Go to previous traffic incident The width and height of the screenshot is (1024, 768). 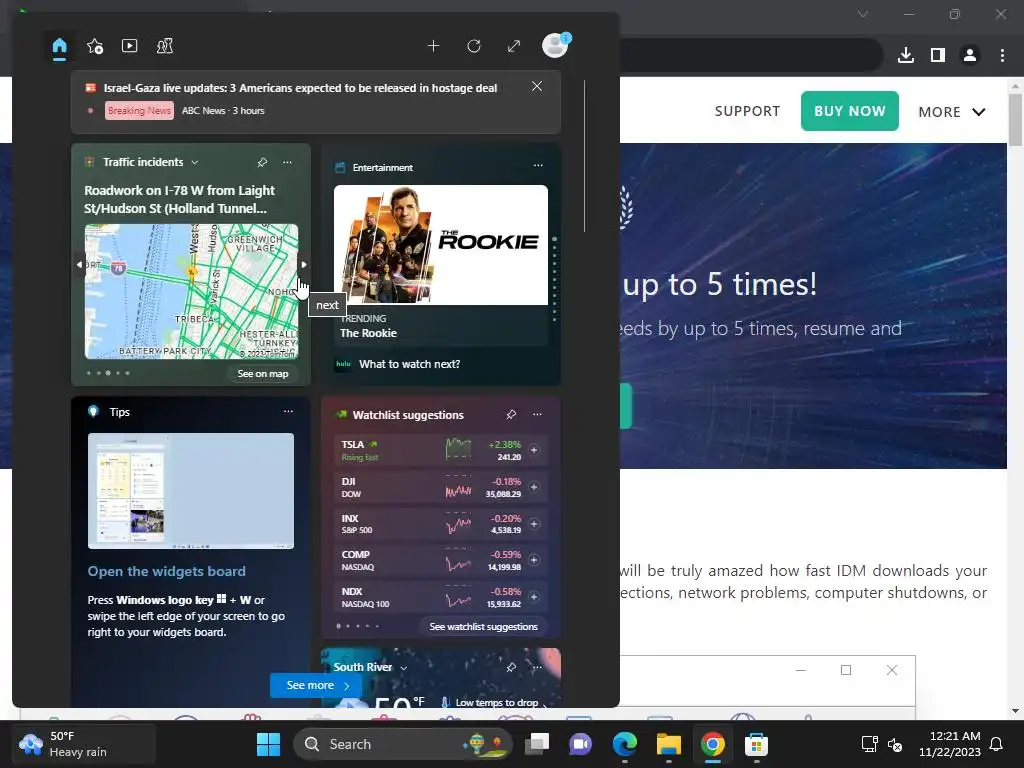pos(79,264)
